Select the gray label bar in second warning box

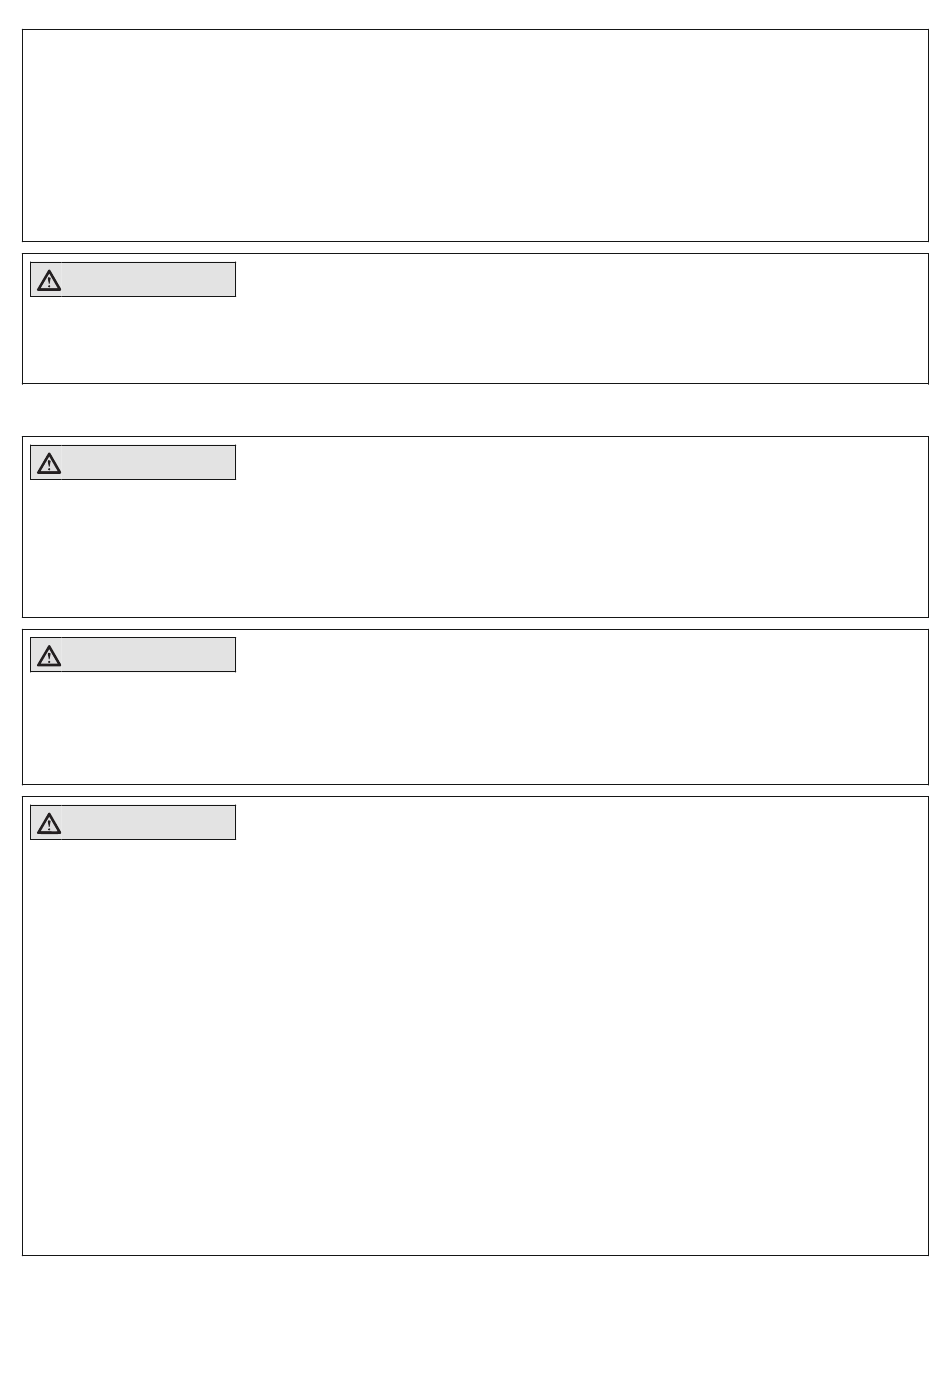(133, 463)
